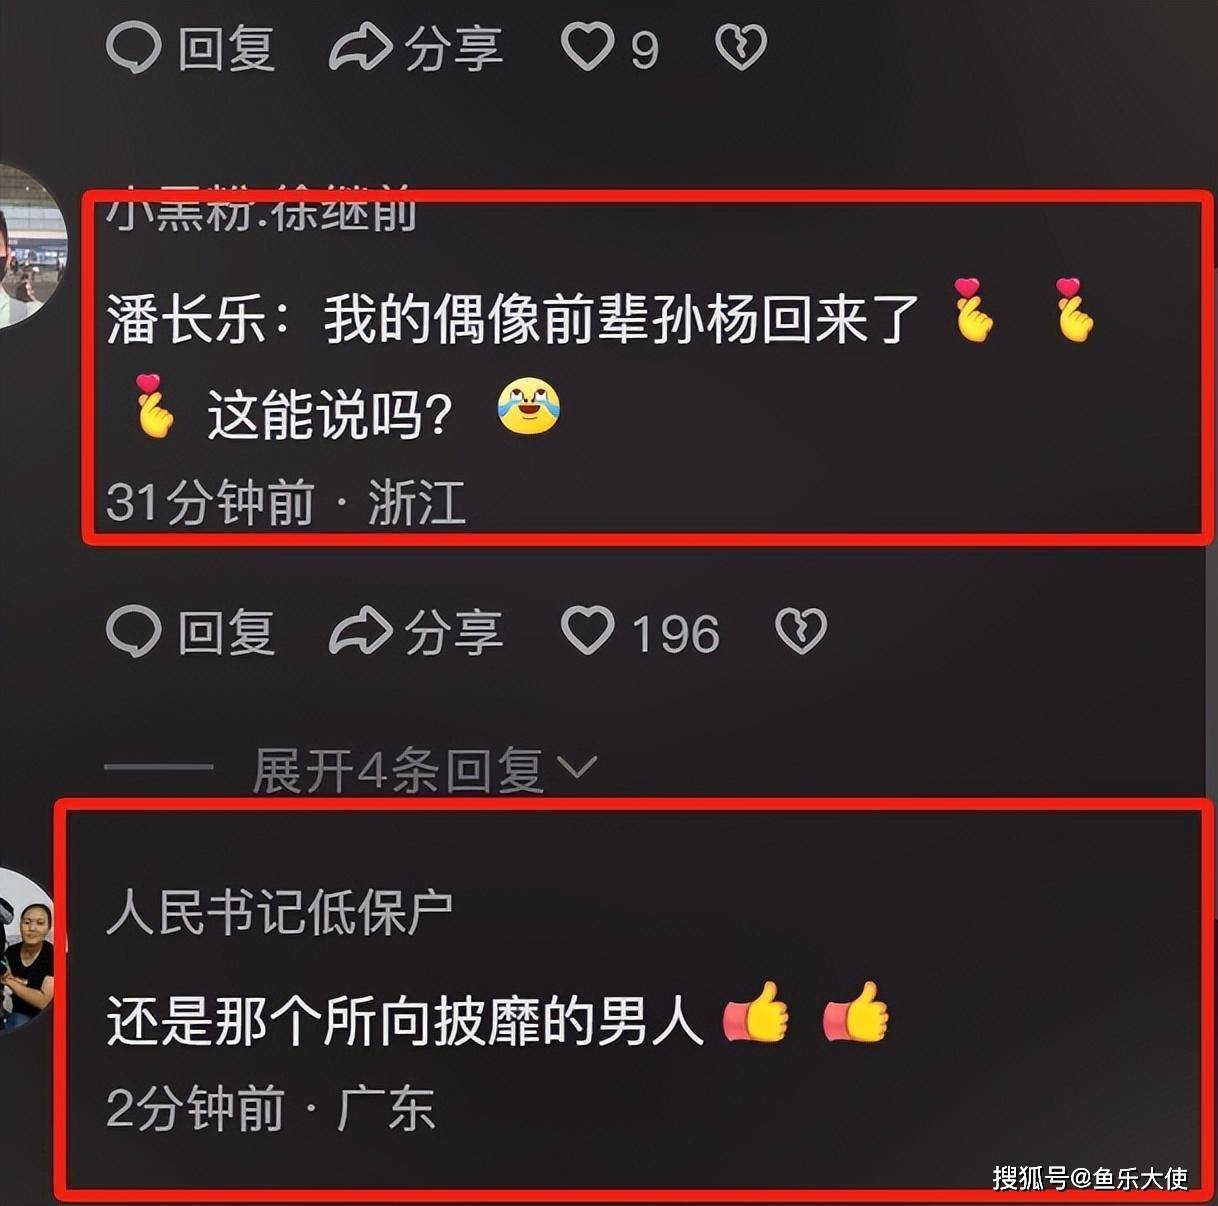Open avatar of 人民书记低保户
Screen dimensions: 1218x1206
click(25, 948)
